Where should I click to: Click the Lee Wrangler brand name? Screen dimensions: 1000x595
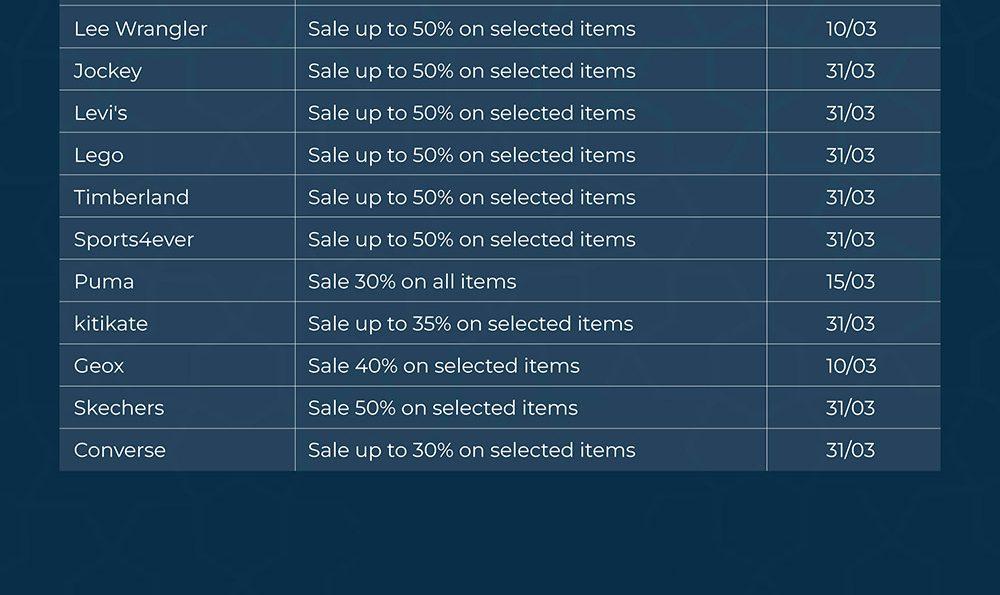pos(140,29)
